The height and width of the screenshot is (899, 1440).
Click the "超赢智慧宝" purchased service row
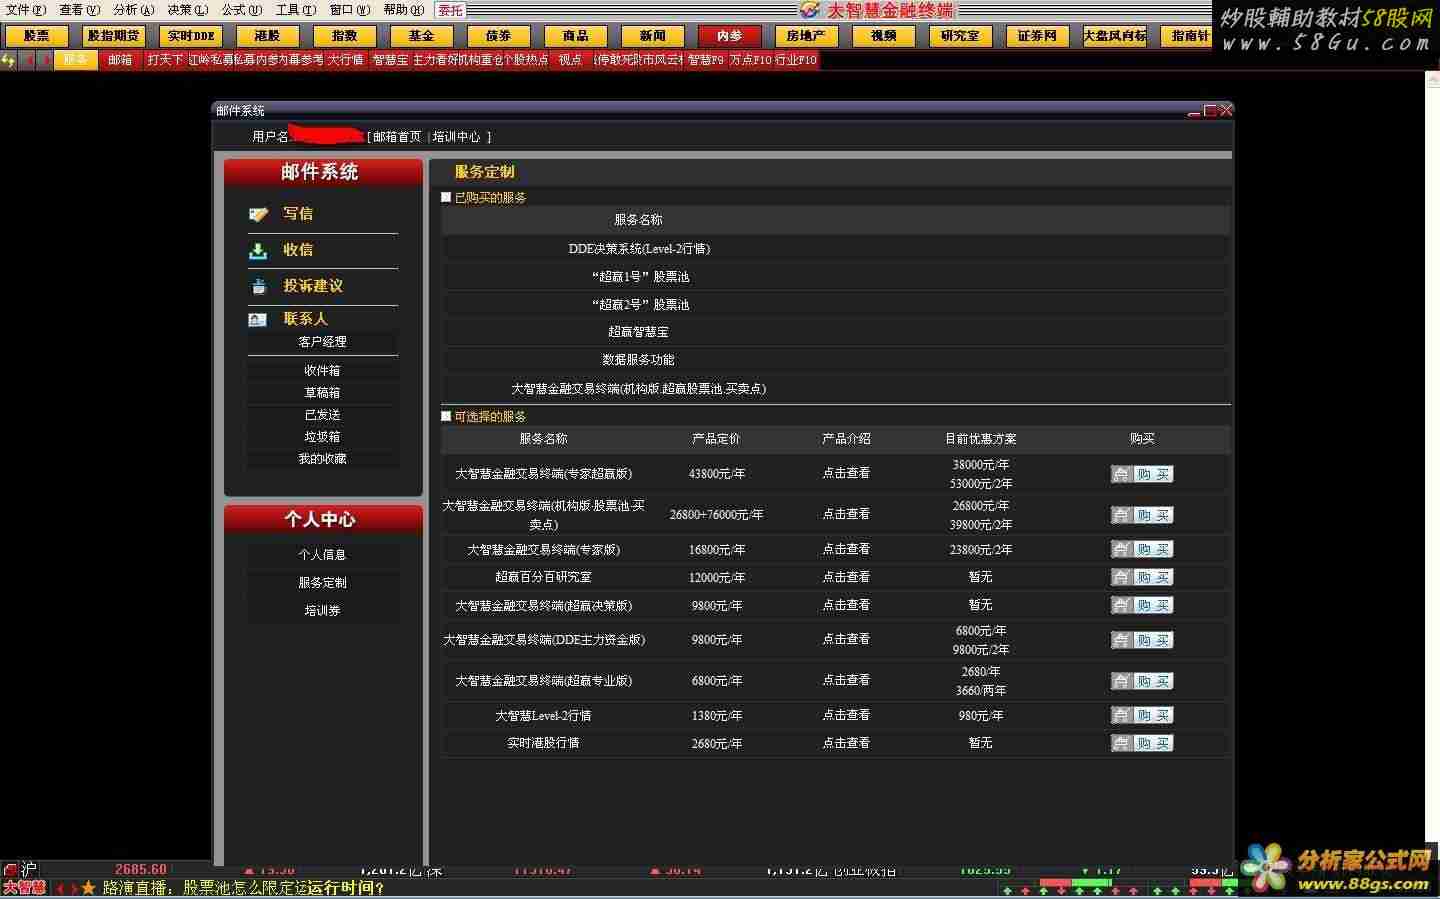(835, 332)
